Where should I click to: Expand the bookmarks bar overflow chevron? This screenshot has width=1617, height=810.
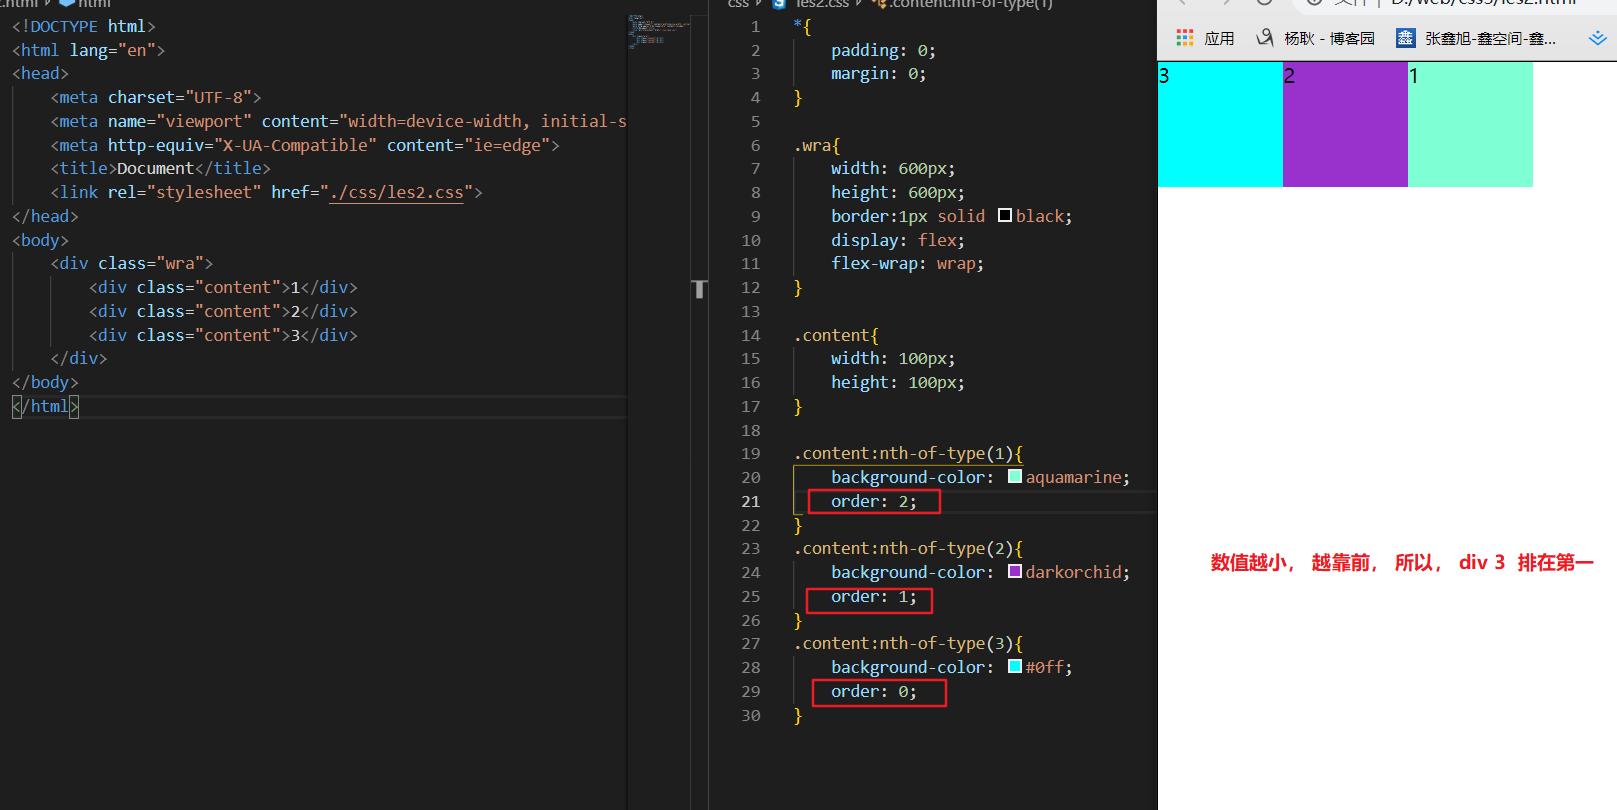click(1597, 38)
